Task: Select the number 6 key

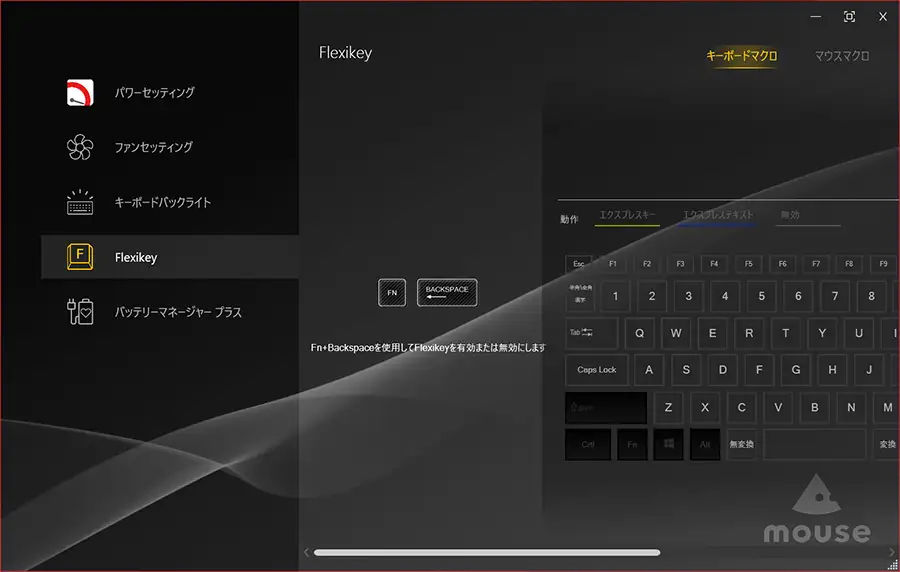Action: [x=798, y=296]
